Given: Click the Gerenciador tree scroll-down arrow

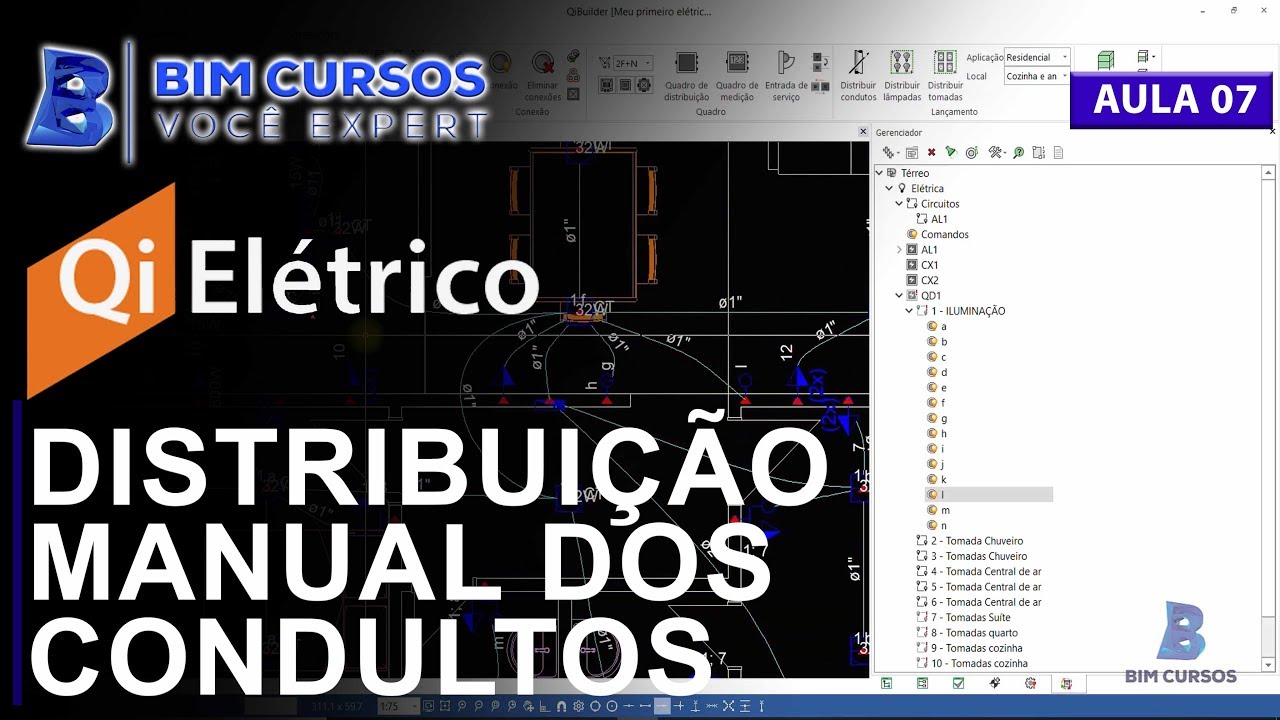Looking at the screenshot, I should (1269, 665).
